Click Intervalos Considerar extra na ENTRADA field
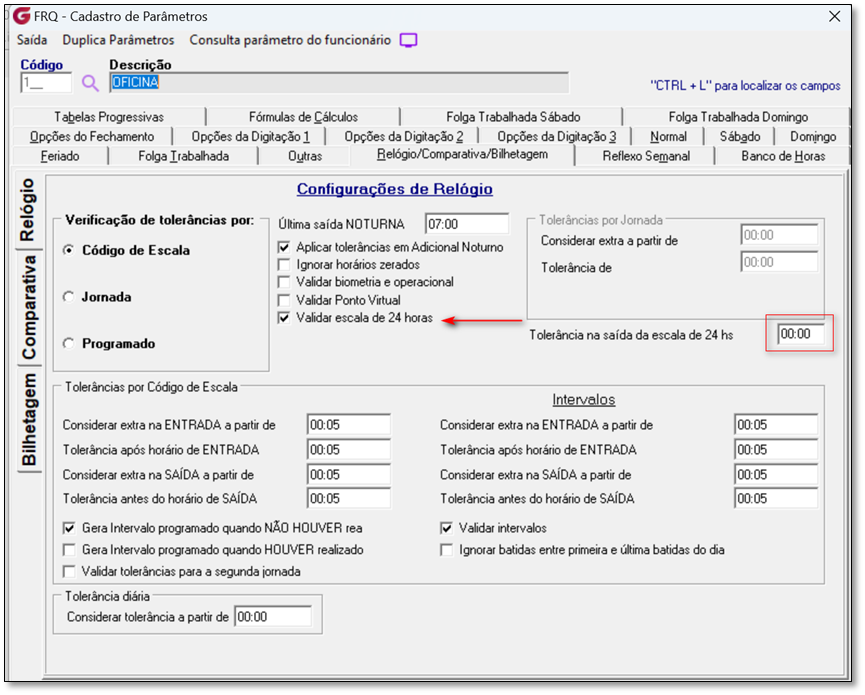Viewport: 865px width, 695px height. click(776, 425)
